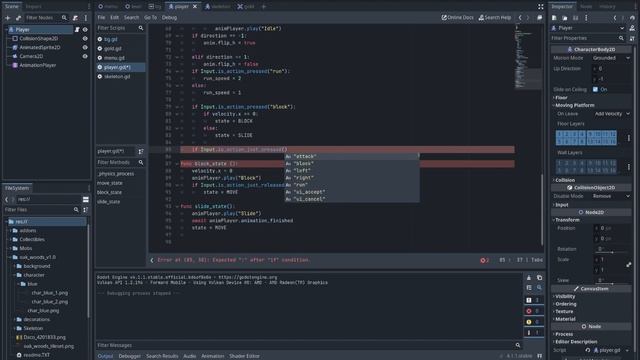Image resolution: width=640 pixels, height=360 pixels.
Task: Open Online Docs
Action: 457,18
